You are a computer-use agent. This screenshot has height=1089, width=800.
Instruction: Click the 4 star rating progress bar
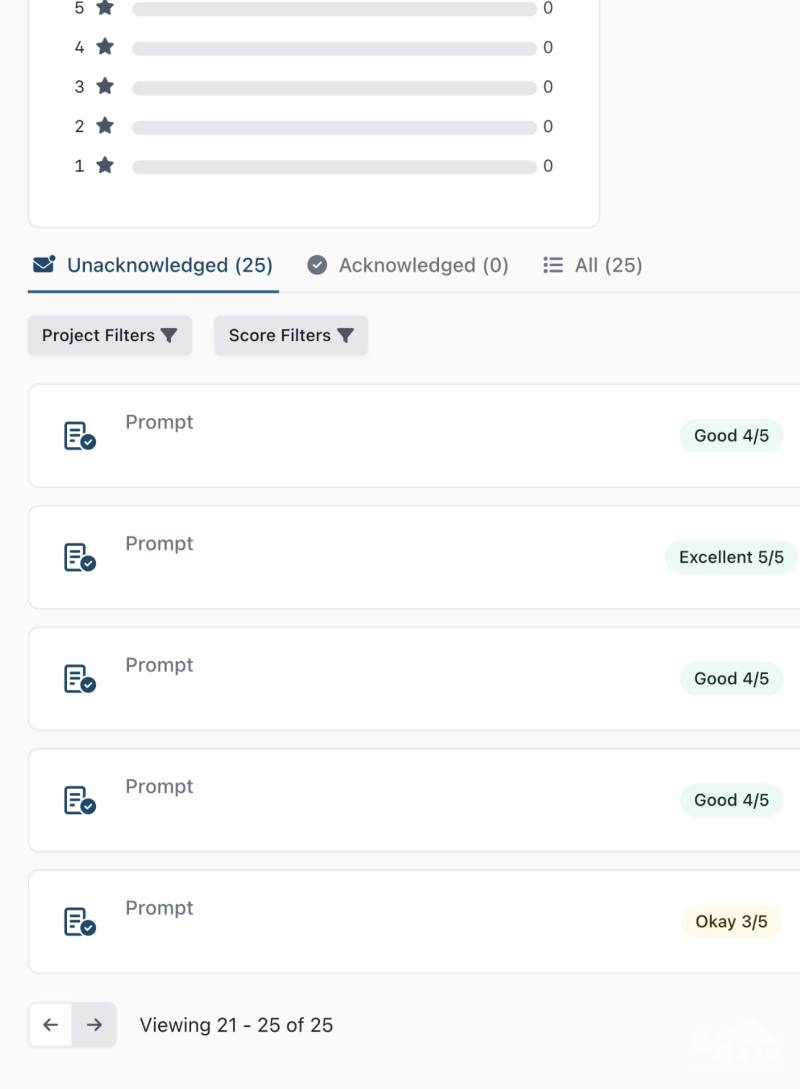click(334, 48)
